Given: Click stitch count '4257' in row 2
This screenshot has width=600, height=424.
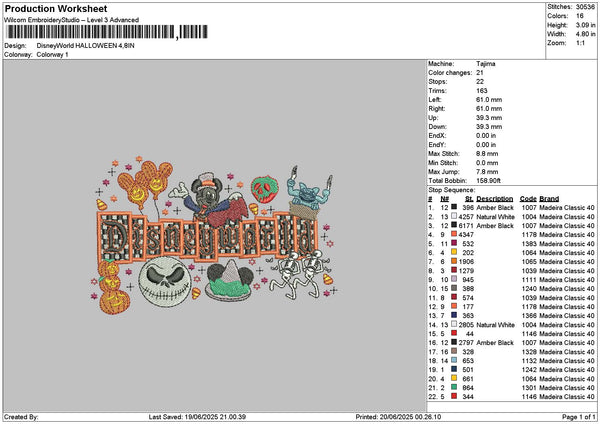Looking at the screenshot, I should point(466,217).
